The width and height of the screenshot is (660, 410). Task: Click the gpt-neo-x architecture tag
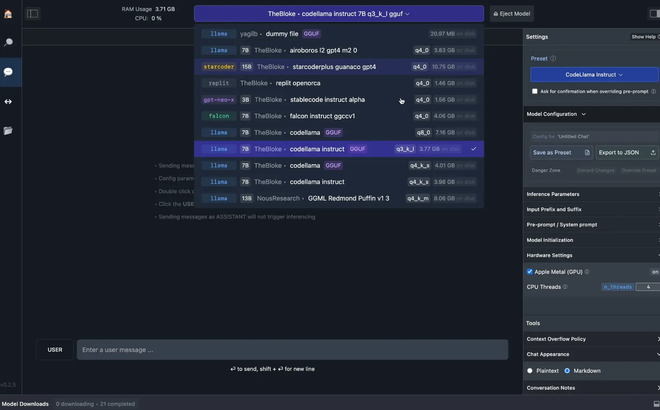click(219, 100)
